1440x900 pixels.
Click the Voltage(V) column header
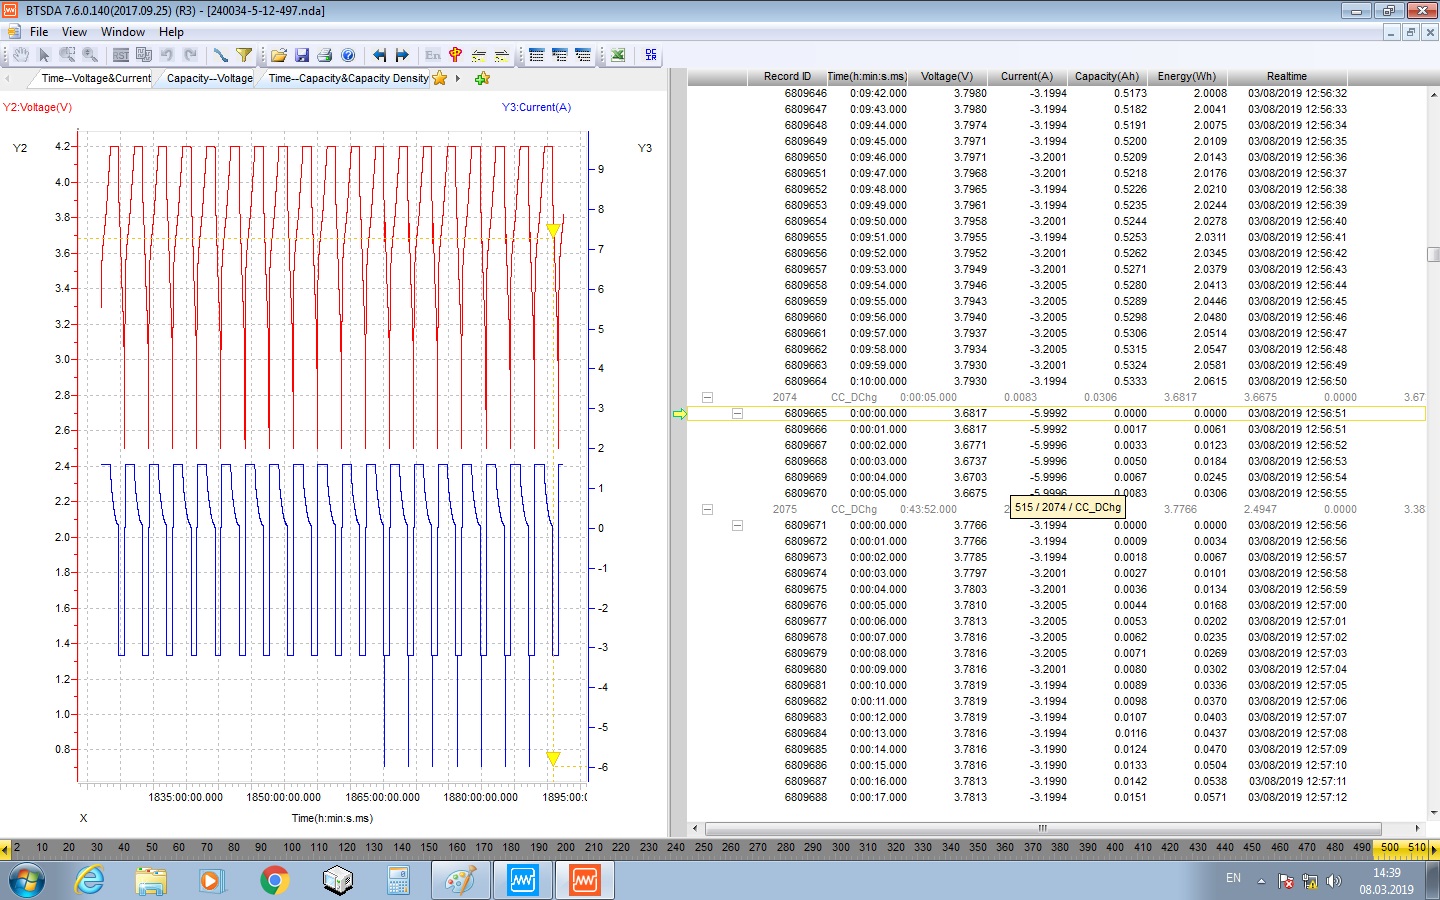tap(946, 76)
